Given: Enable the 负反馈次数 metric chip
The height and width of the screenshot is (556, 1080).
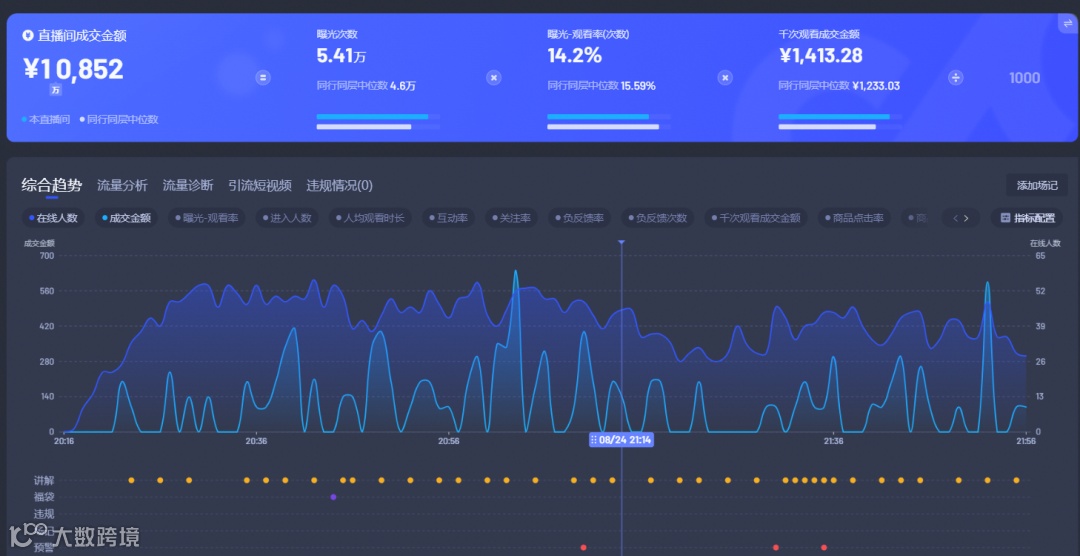Looking at the screenshot, I should coord(658,218).
